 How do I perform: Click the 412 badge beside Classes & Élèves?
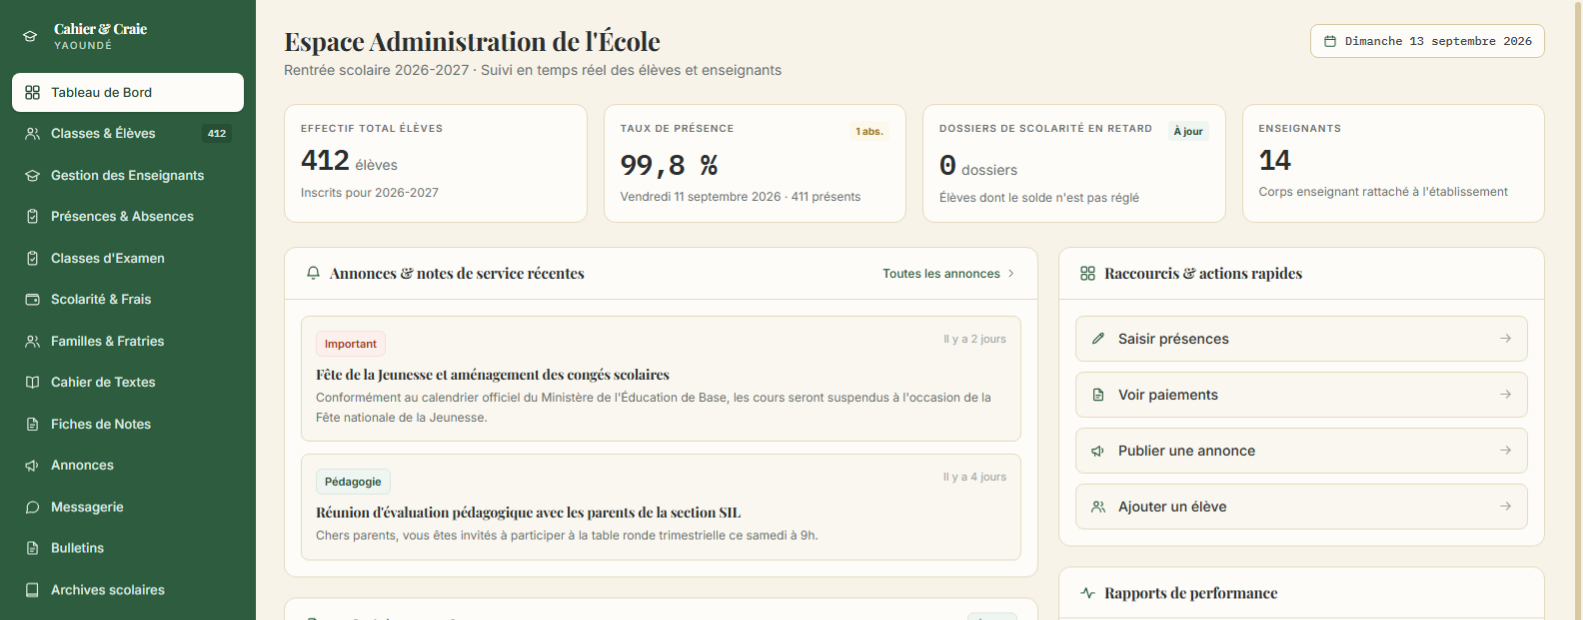pyautogui.click(x=217, y=134)
